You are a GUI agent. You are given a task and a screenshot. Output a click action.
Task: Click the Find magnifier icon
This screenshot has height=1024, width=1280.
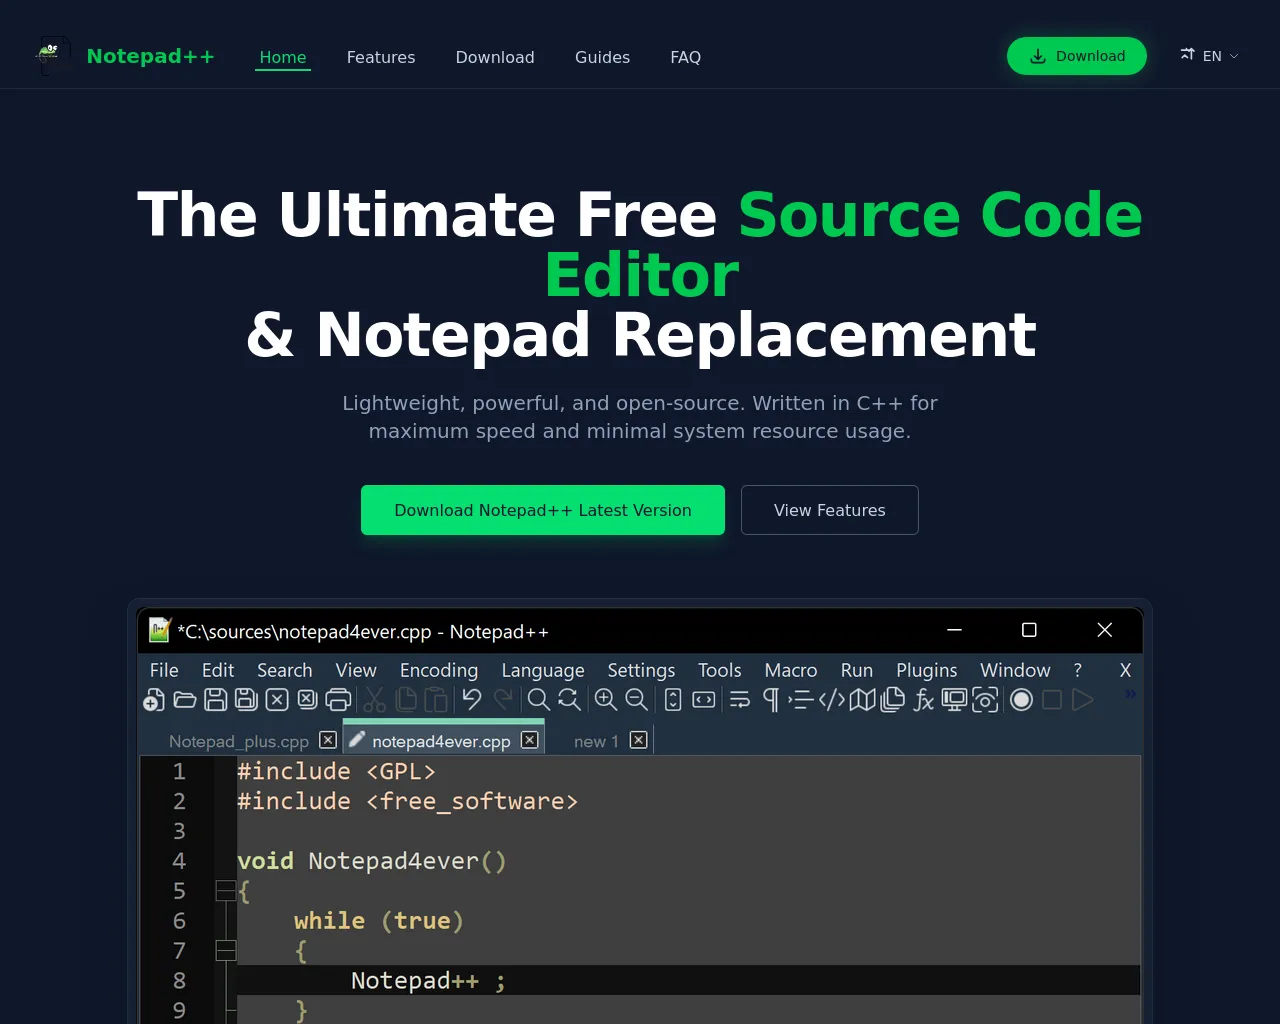click(x=539, y=700)
